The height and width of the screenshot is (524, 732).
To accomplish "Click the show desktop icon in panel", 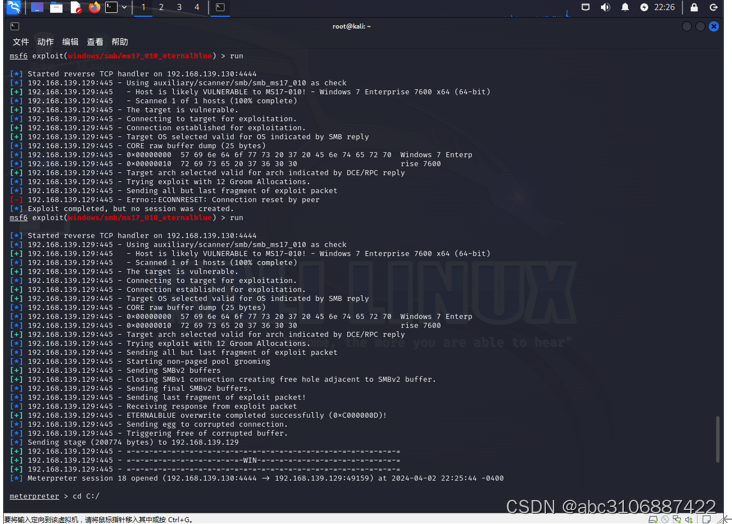I will (x=37, y=7).
